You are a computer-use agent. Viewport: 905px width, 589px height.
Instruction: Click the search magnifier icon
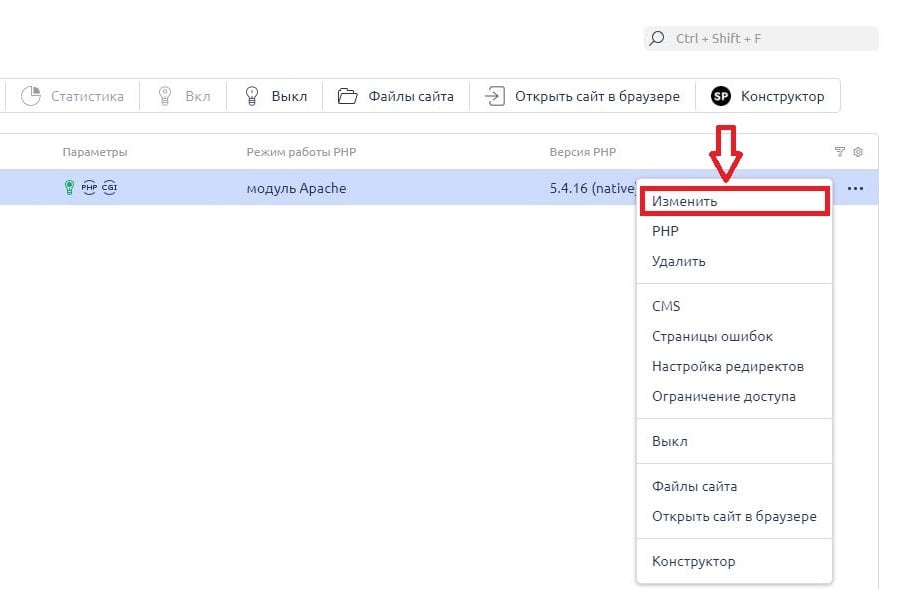pyautogui.click(x=656, y=38)
